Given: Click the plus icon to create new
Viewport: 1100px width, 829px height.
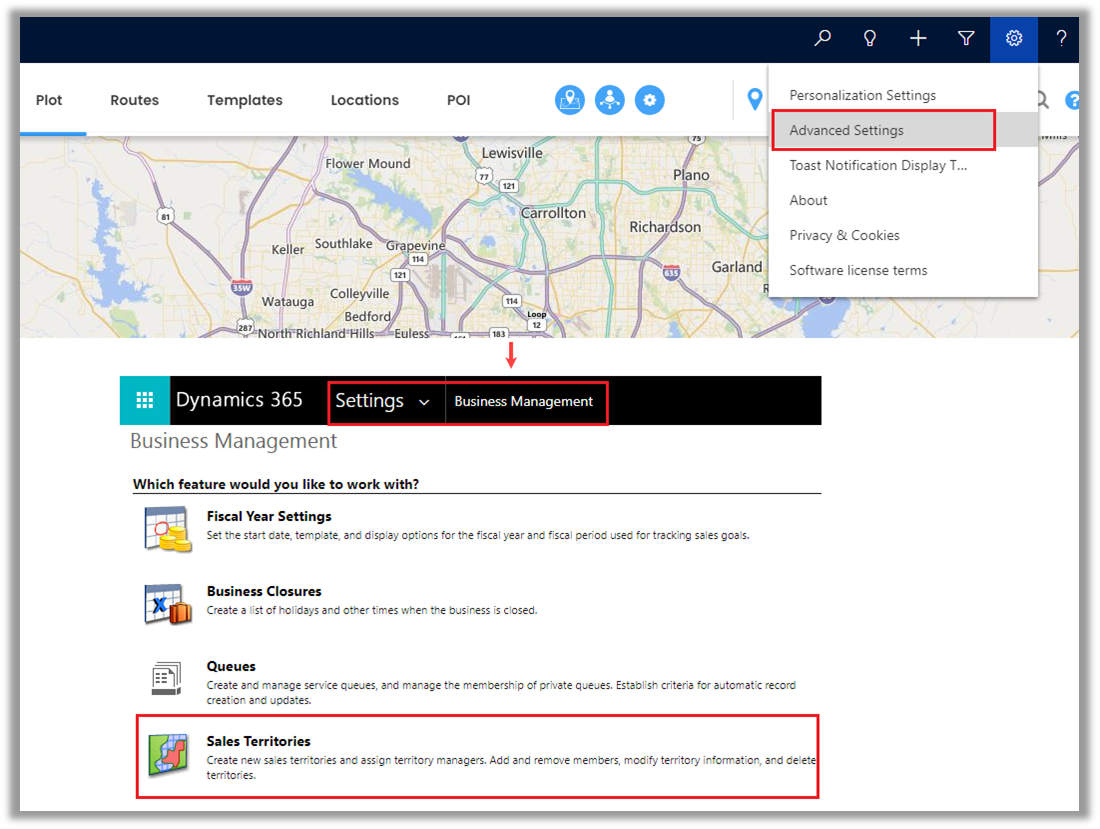Looking at the screenshot, I should tap(918, 39).
